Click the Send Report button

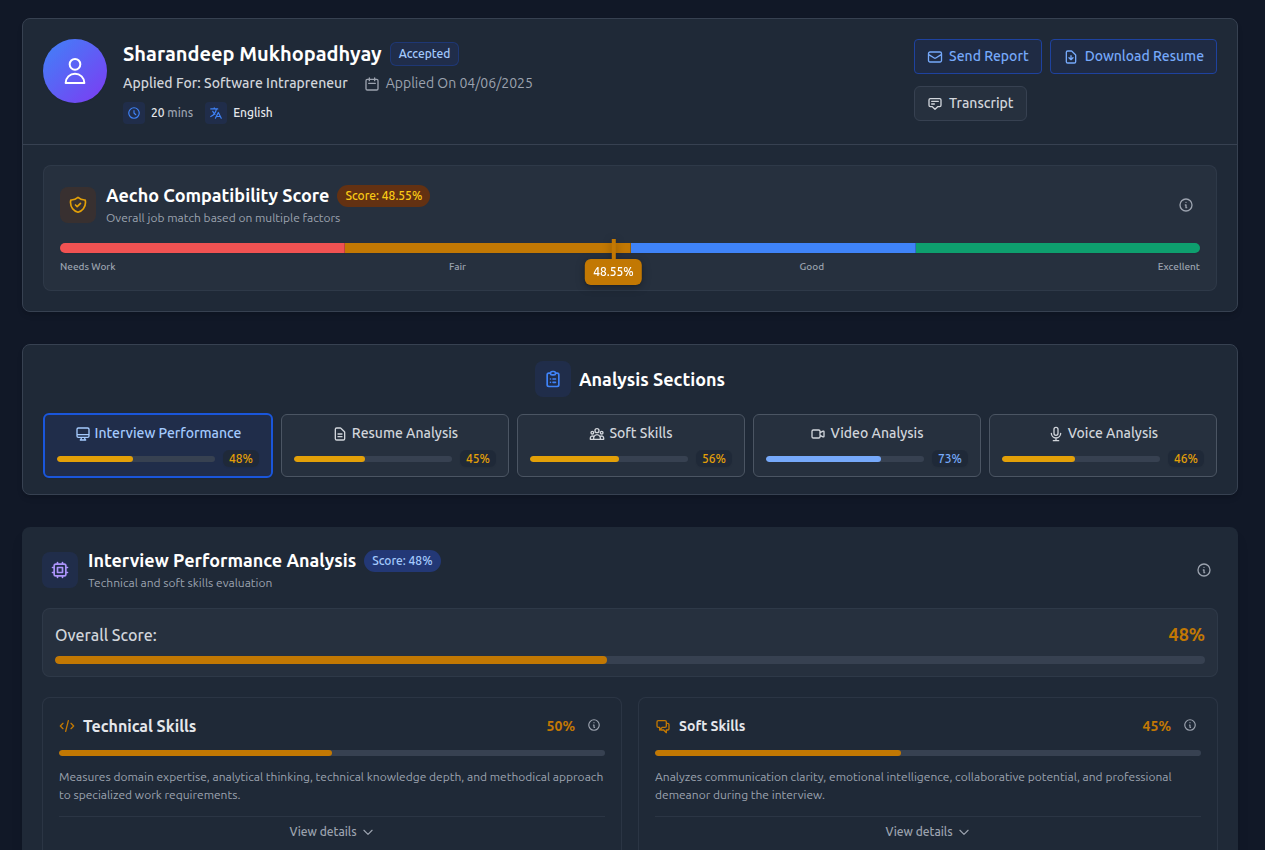978,56
